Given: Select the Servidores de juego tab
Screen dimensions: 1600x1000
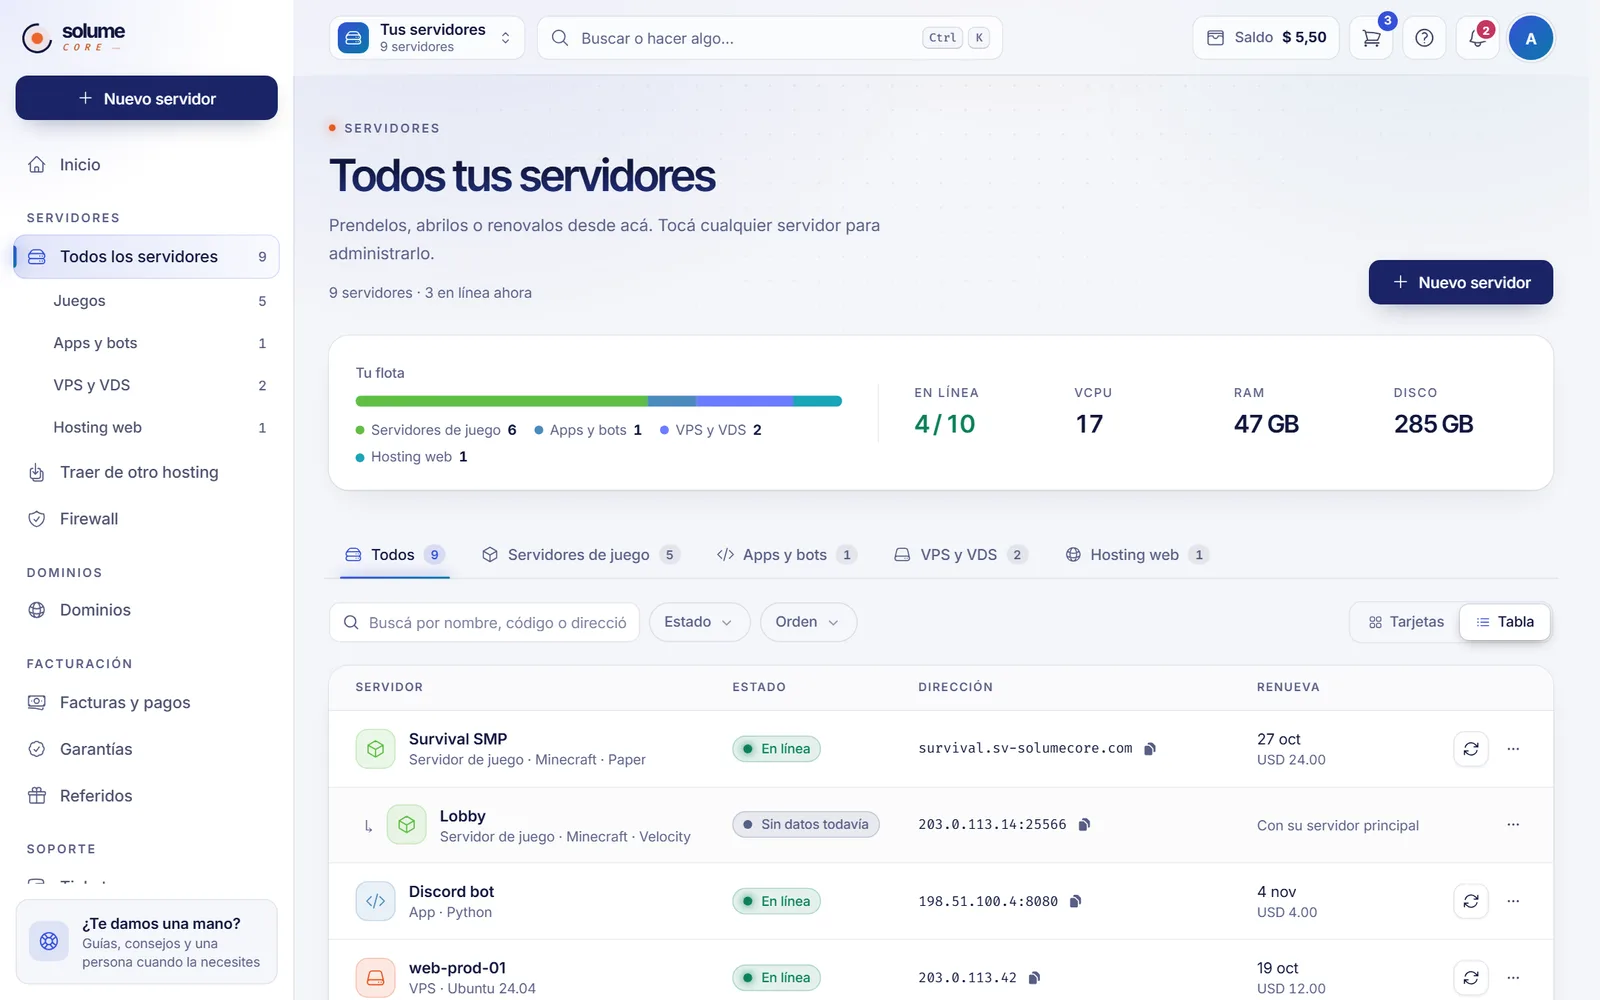Looking at the screenshot, I should click(581, 555).
